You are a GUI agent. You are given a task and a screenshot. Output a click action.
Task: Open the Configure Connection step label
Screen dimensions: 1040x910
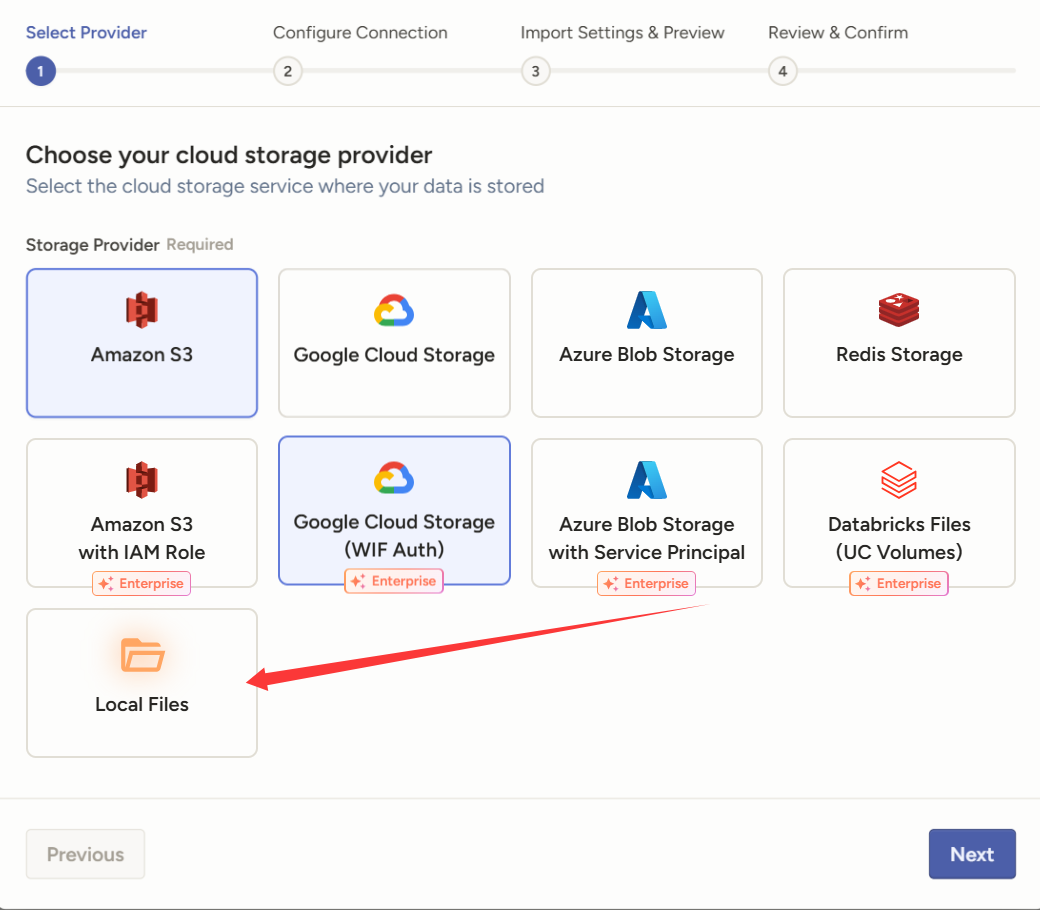tap(360, 32)
